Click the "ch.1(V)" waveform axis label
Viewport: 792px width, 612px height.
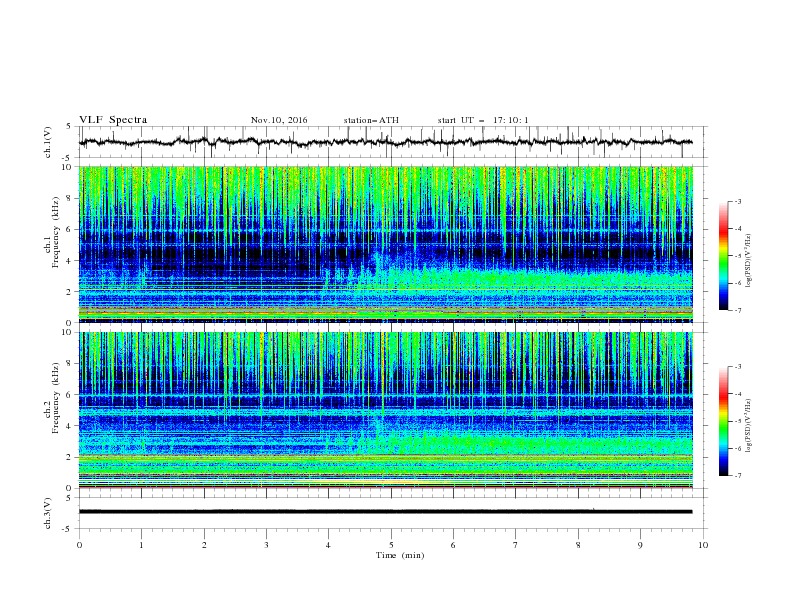(48, 142)
